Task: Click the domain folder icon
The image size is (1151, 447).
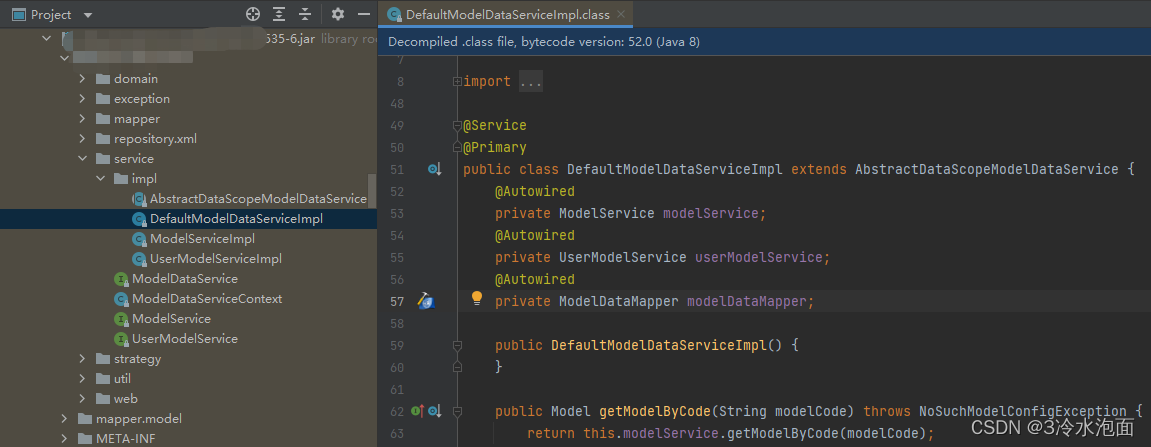Action: pos(103,79)
